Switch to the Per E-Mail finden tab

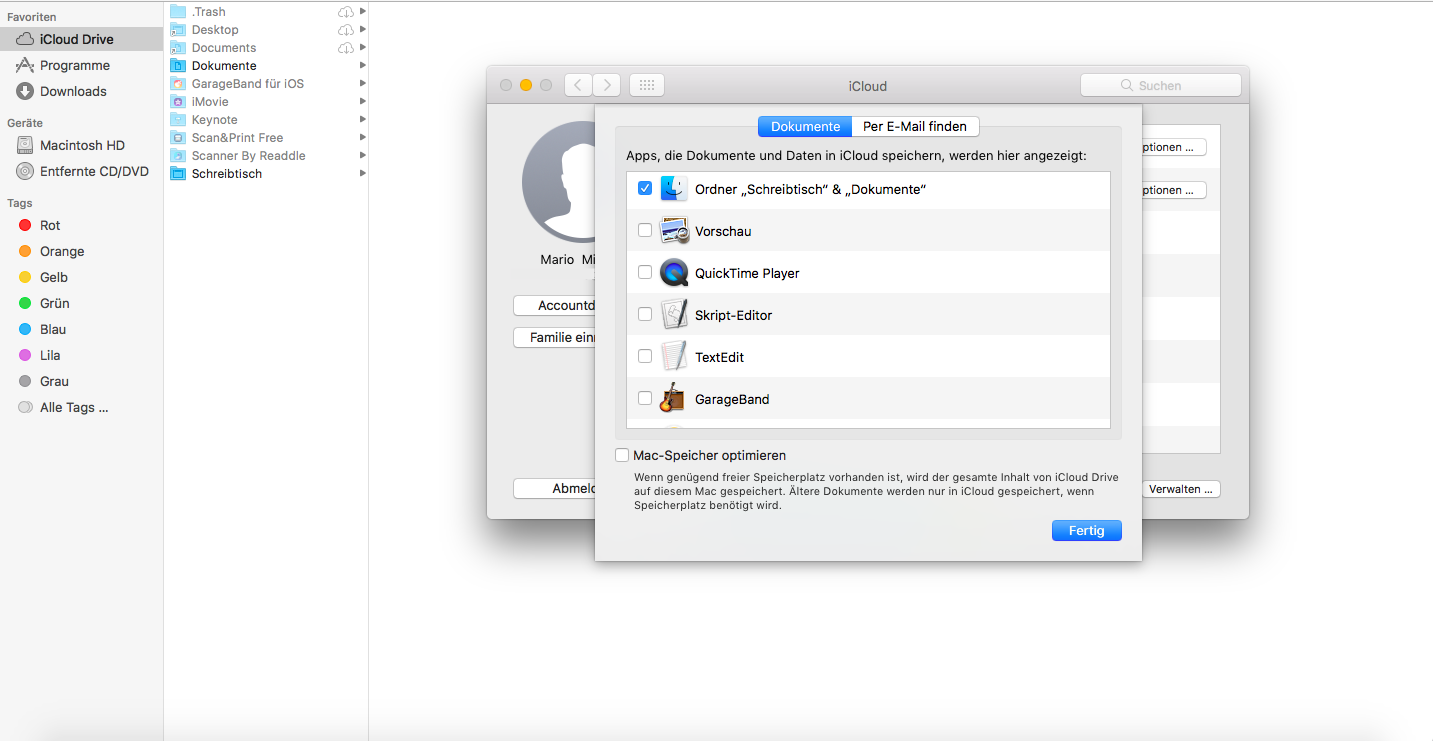click(914, 127)
